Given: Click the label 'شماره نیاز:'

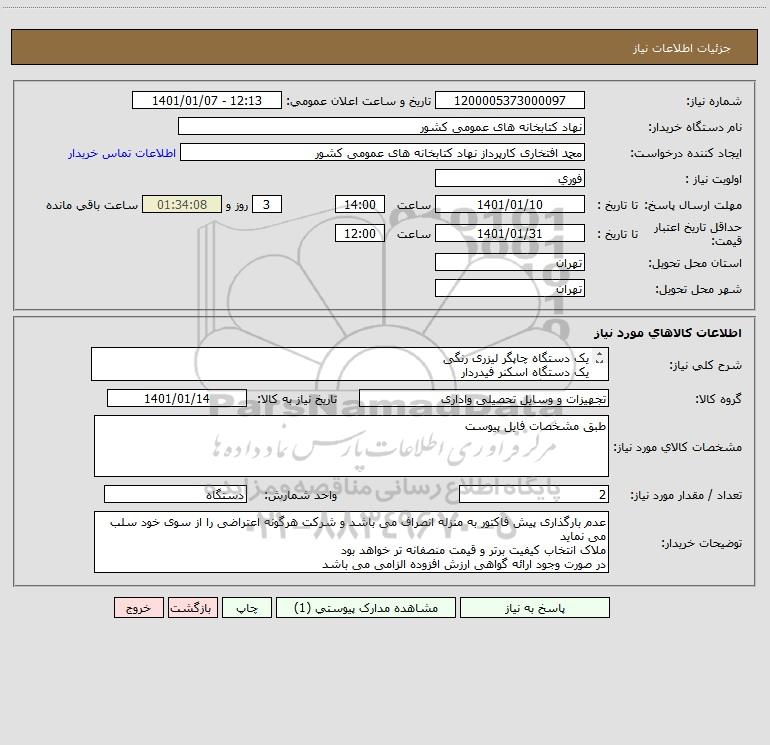Looking at the screenshot, I should click(x=714, y=101).
